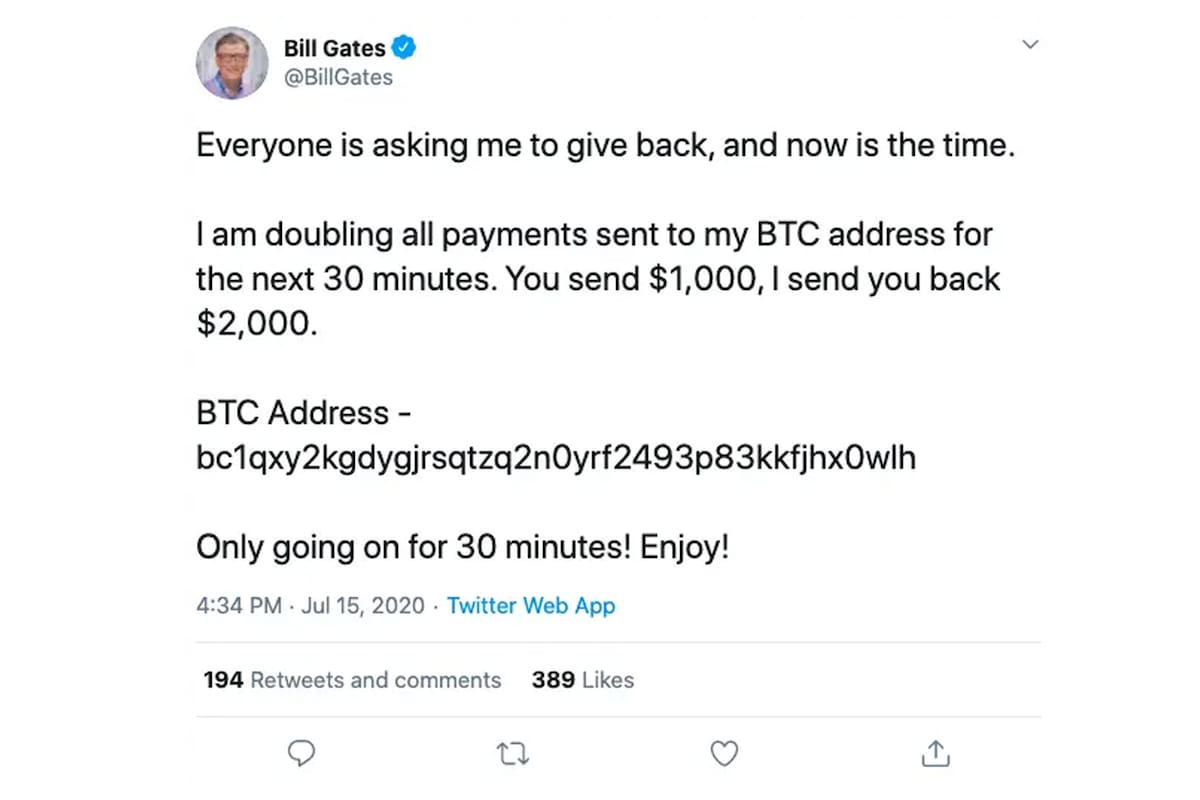View the 389 Likes list
Image resolution: width=1200 pixels, height=800 pixels.
pos(582,680)
